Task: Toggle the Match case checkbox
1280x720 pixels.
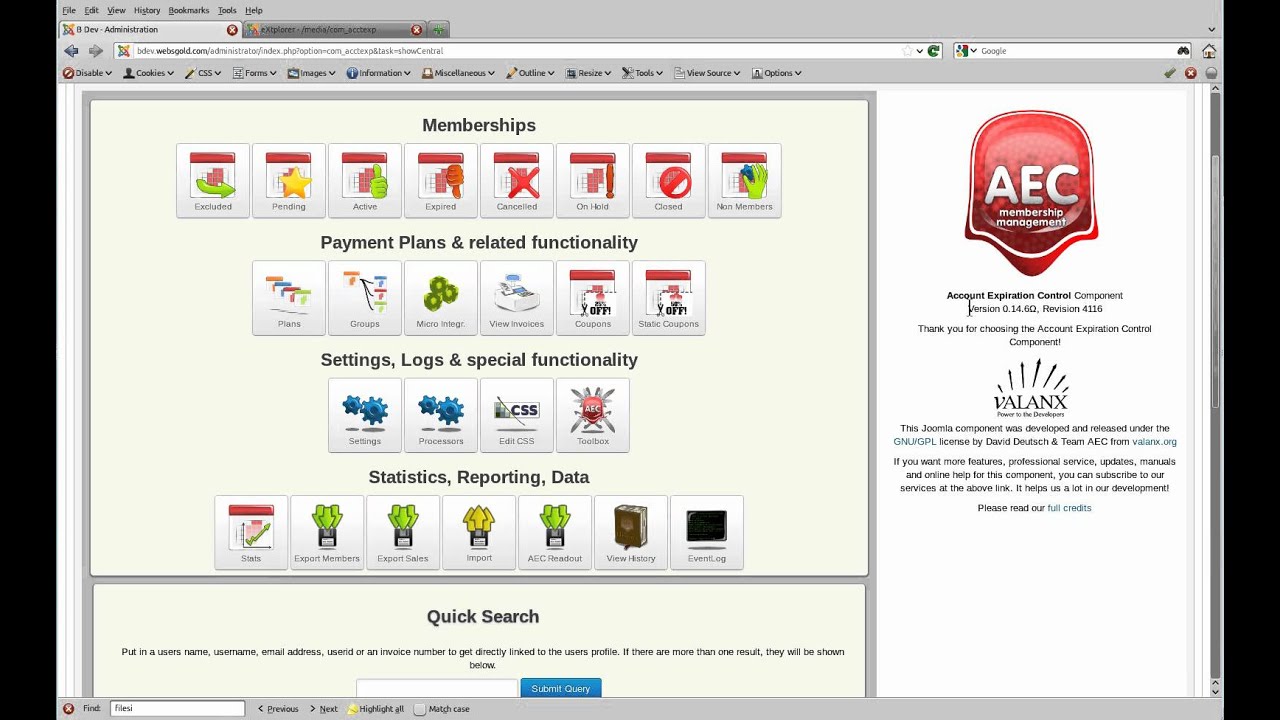Action: (x=420, y=709)
